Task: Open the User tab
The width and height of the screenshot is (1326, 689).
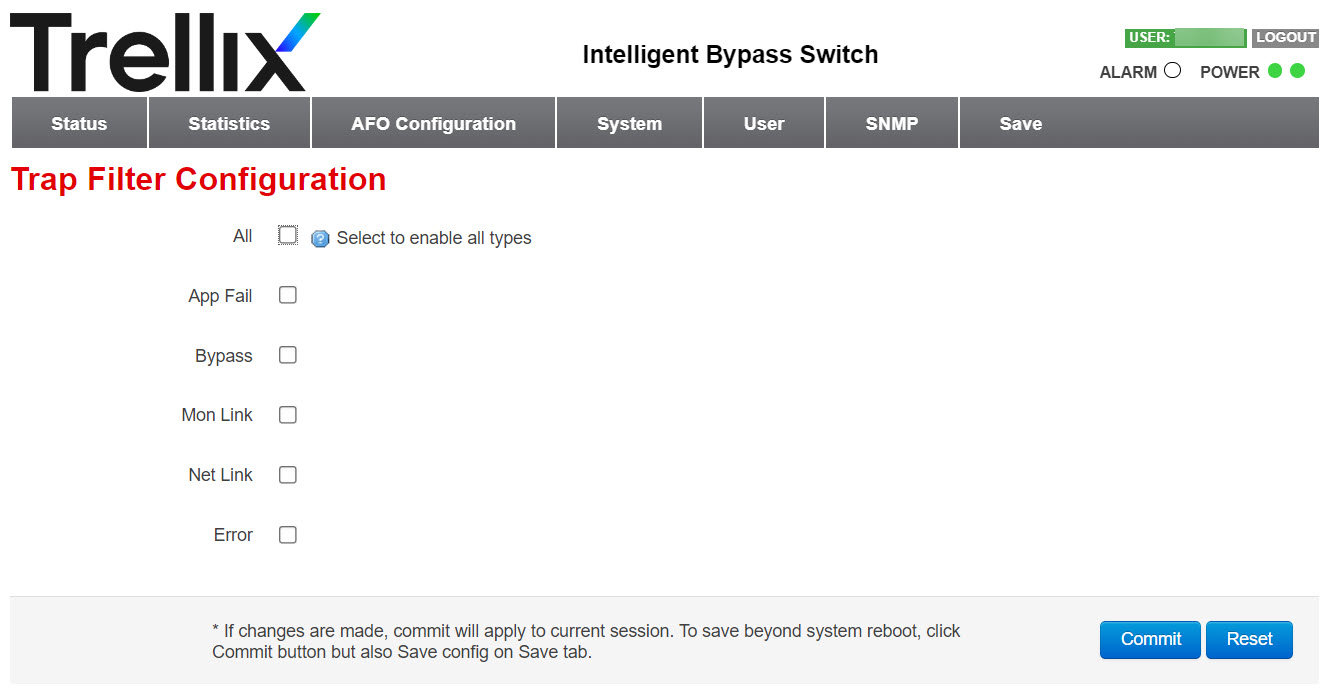Action: pyautogui.click(x=764, y=123)
